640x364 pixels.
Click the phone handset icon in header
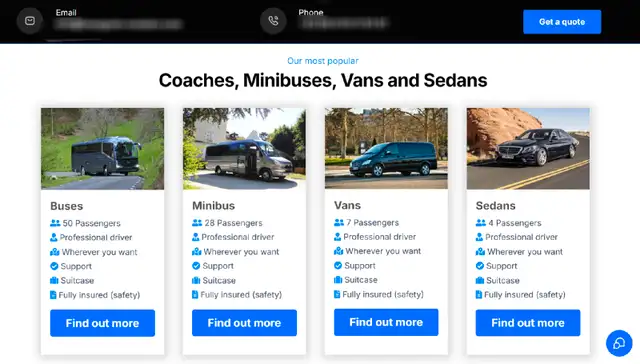click(x=273, y=21)
